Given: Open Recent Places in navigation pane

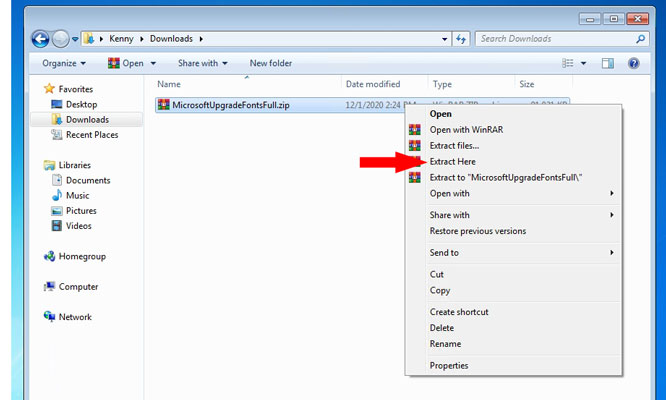Looking at the screenshot, I should 92,135.
